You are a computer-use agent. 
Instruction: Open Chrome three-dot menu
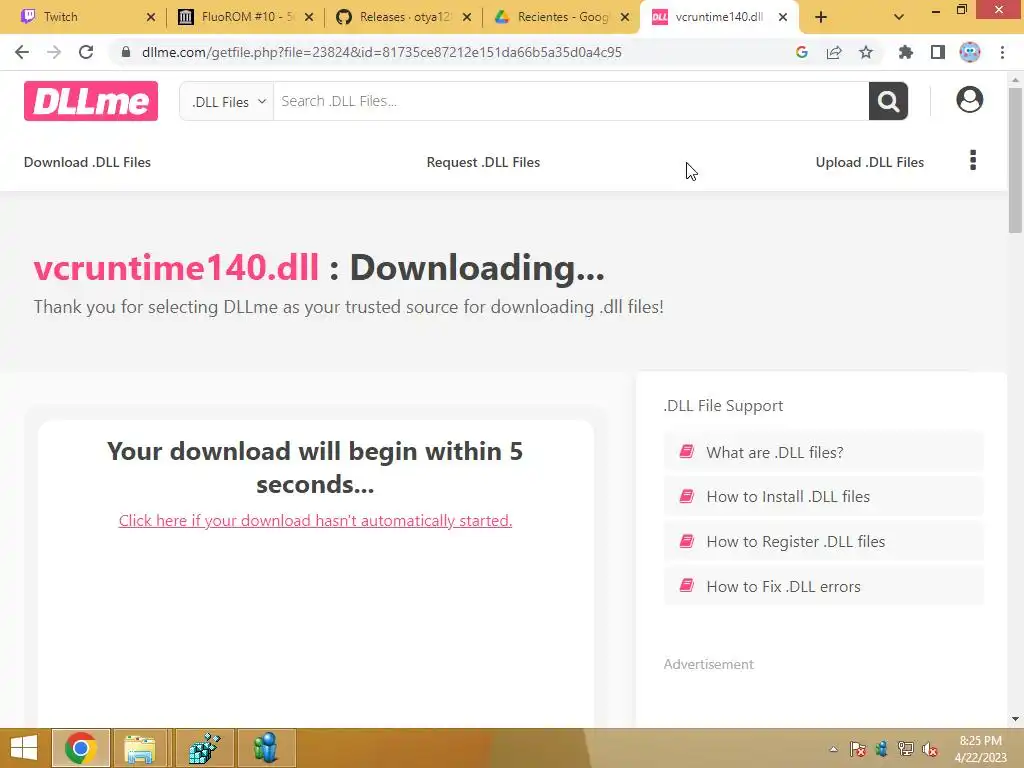point(1002,52)
